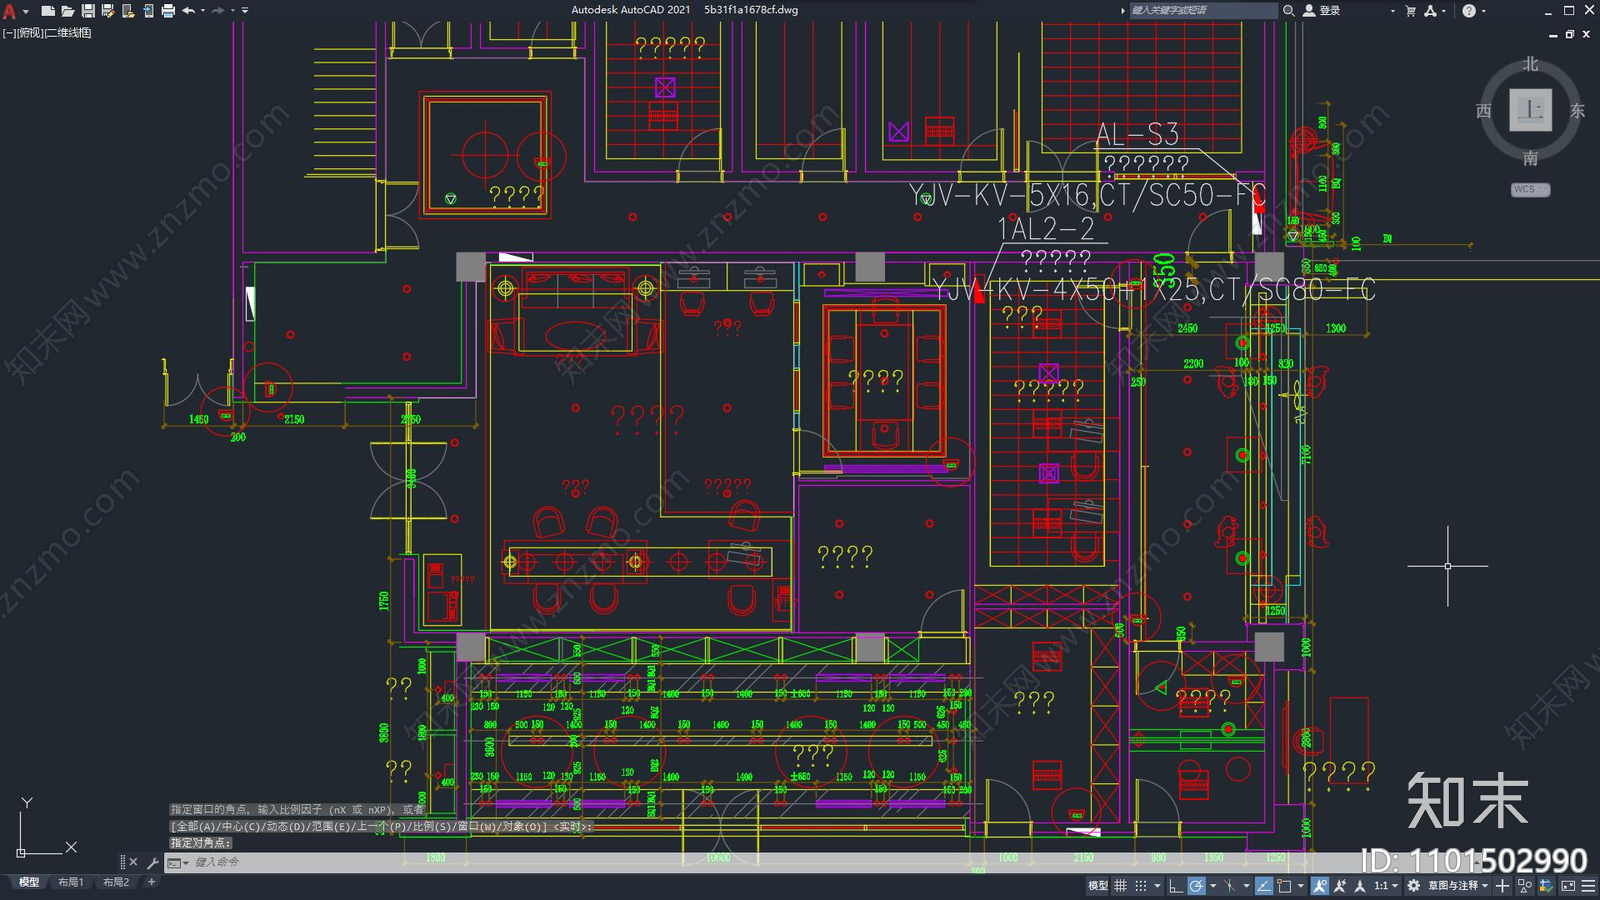This screenshot has height=900, width=1600.
Task: Toggle snap mode dots icon
Action: click(1141, 886)
